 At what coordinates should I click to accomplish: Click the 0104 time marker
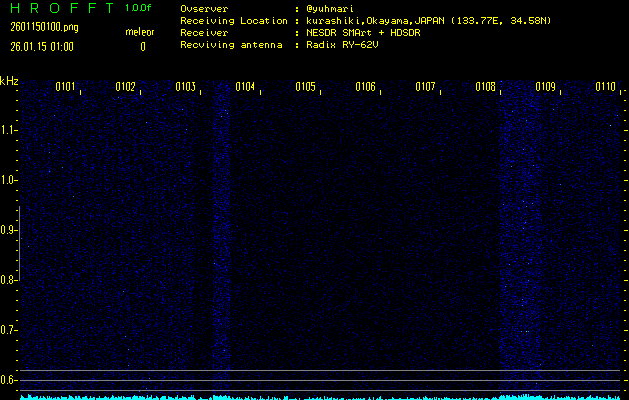click(245, 87)
